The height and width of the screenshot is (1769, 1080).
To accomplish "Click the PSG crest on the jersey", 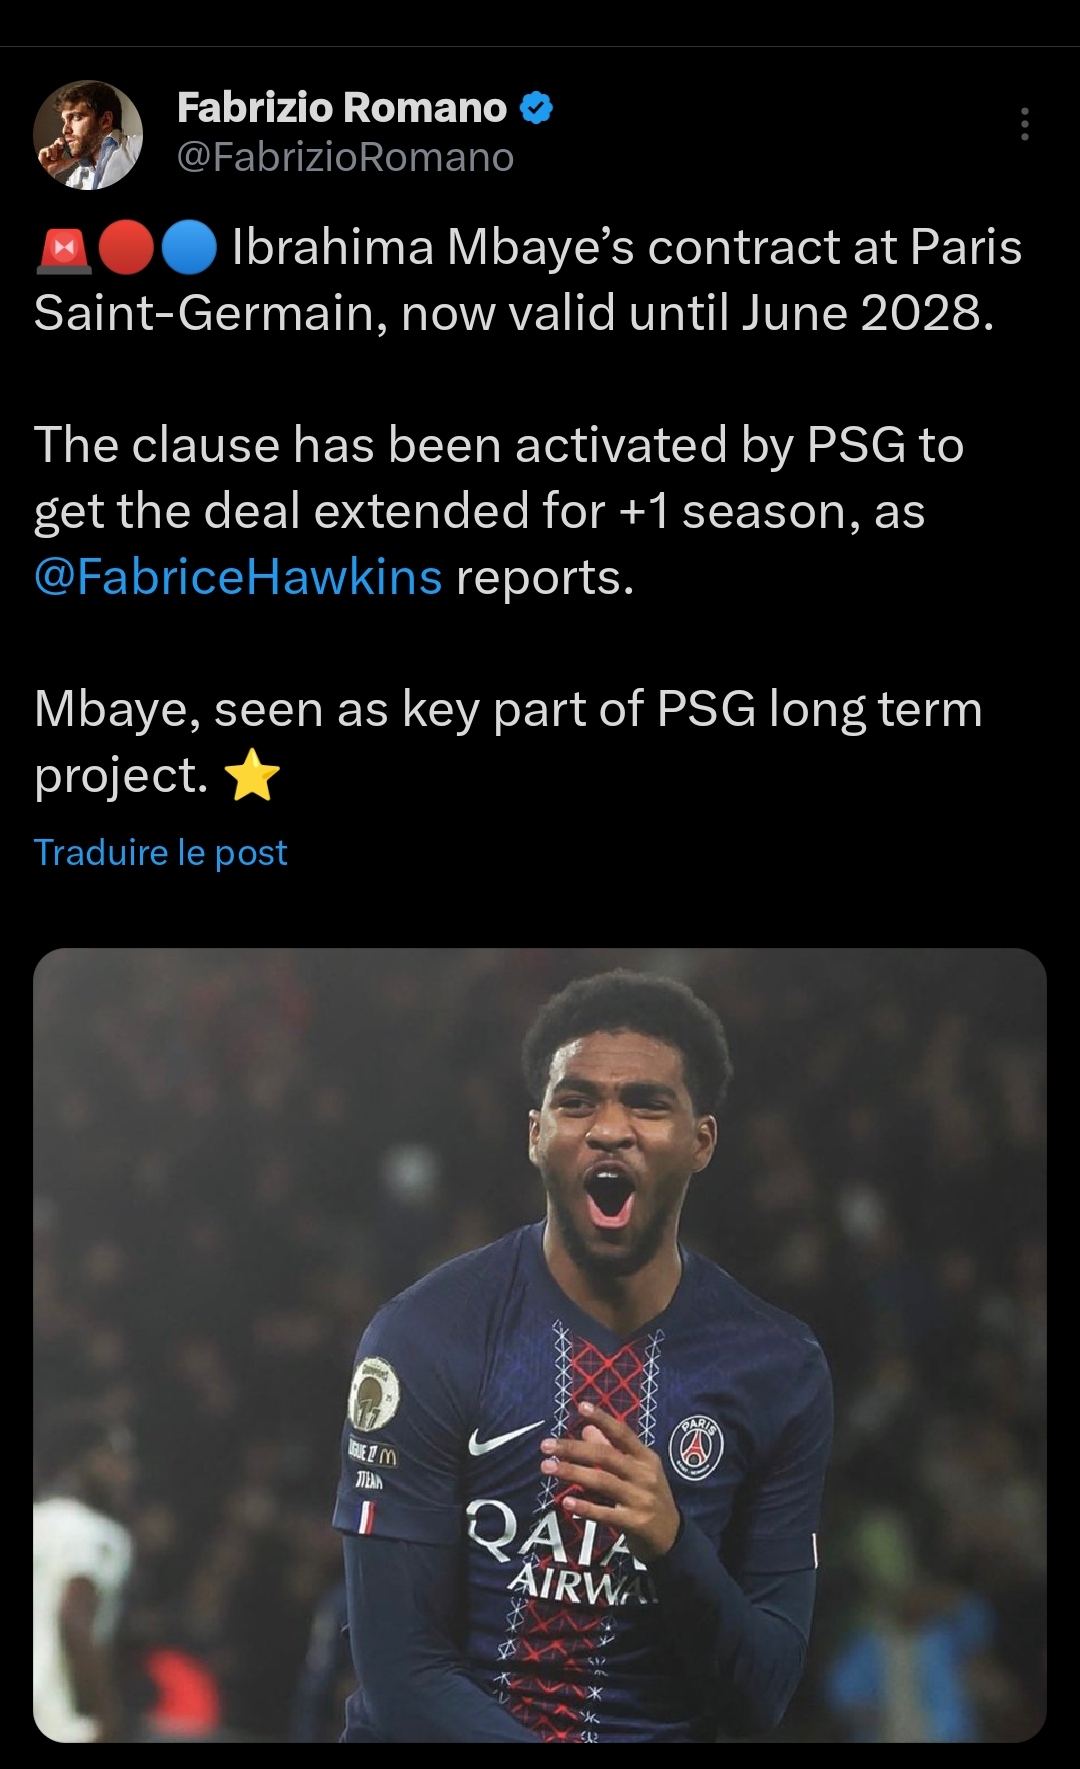I will point(696,1446).
